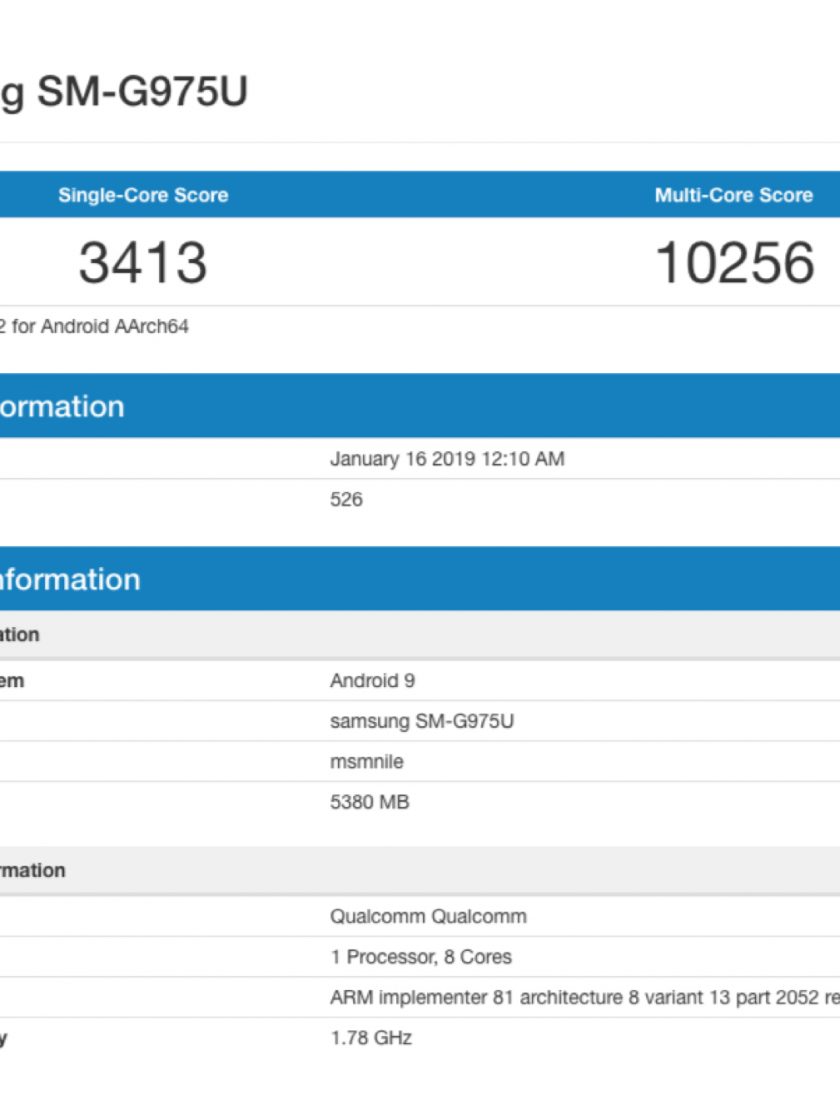The width and height of the screenshot is (840, 1120).
Task: Select the single-core score value 3413
Action: [x=143, y=262]
